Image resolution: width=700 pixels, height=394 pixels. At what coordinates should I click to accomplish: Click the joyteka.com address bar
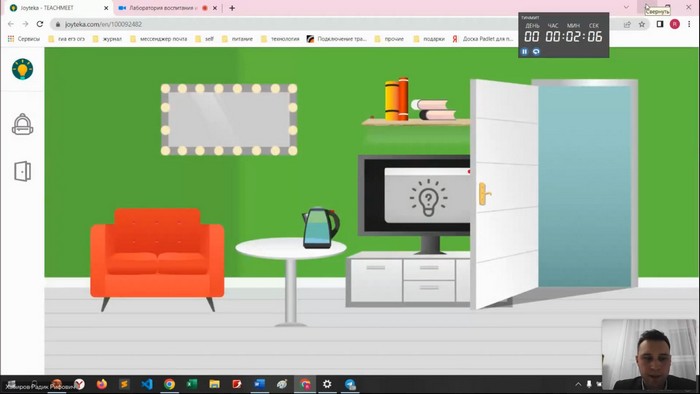[x=286, y=24]
